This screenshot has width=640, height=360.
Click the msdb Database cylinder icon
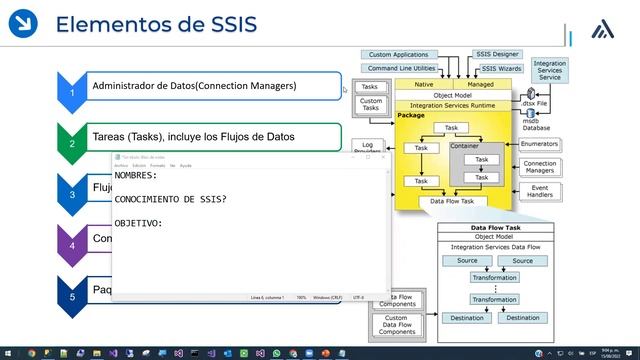coord(530,113)
